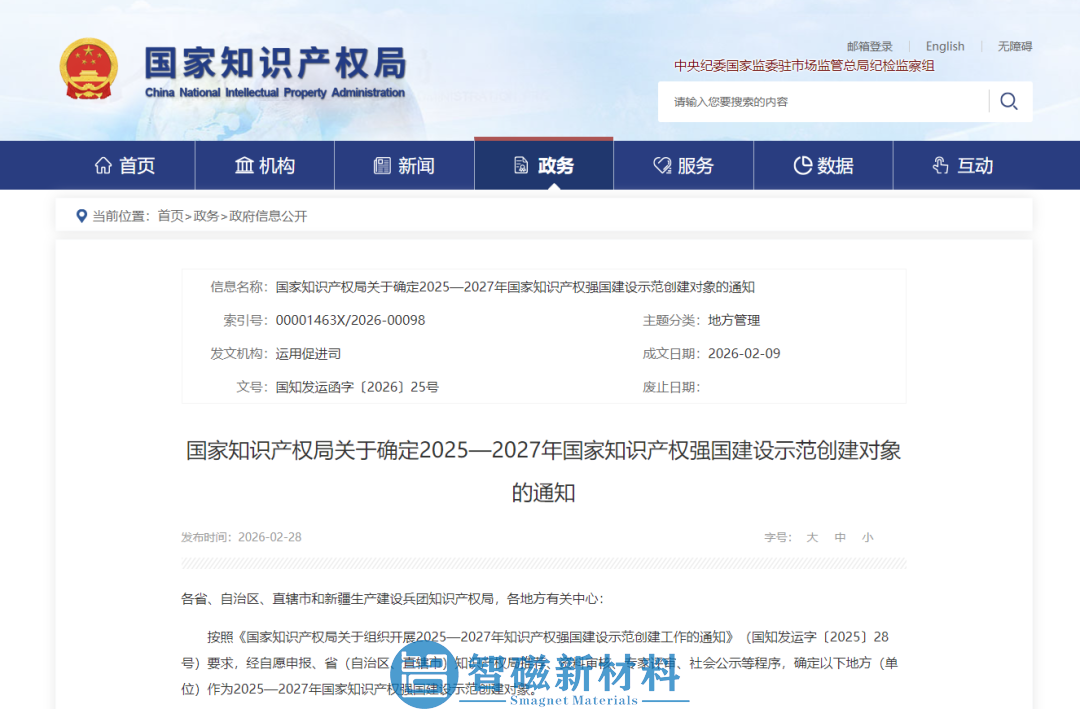Open the 新闻 news icon
This screenshot has width=1080, height=709.
(382, 165)
